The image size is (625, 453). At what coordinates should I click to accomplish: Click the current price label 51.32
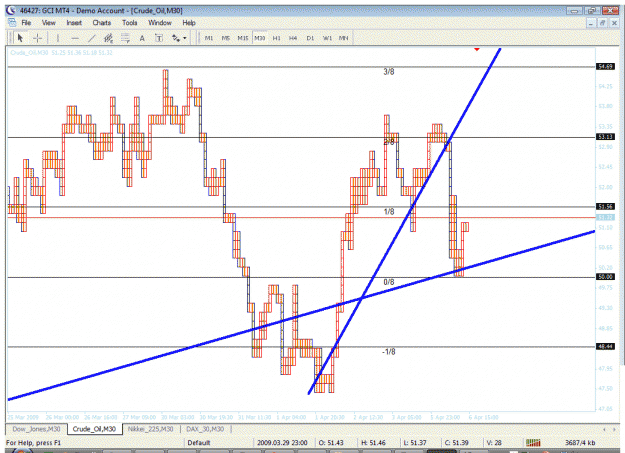pos(605,217)
